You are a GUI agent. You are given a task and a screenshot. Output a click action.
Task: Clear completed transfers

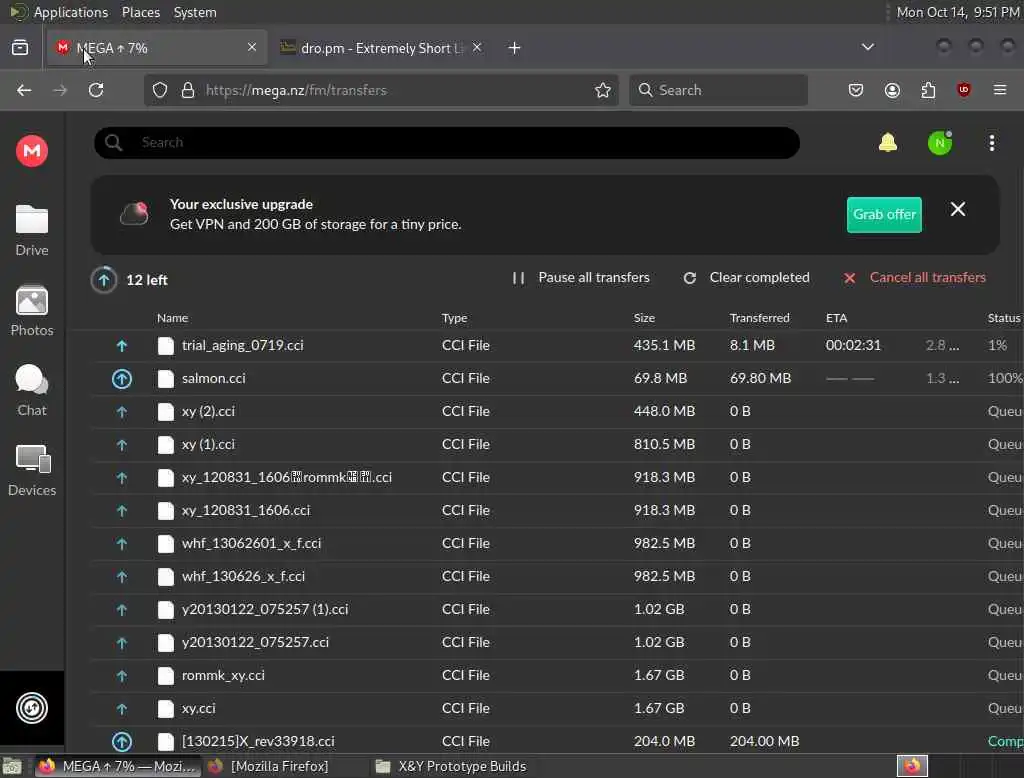coord(746,278)
